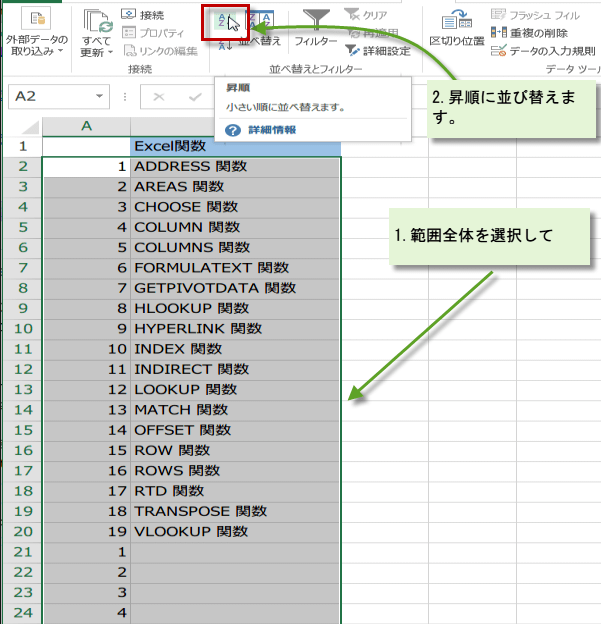601x624 pixels.
Task: Click 重複の削除 remove duplicates
Action: tap(529, 33)
